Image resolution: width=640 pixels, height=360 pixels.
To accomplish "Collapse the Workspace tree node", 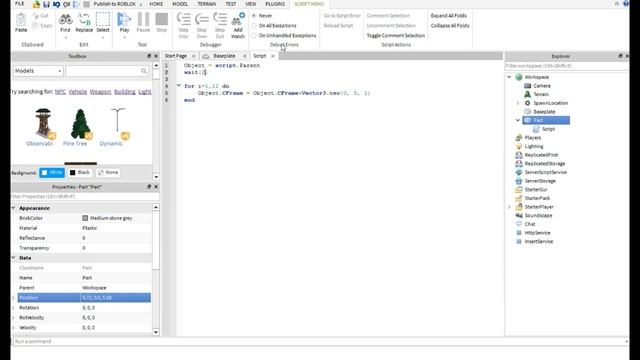I will click(509, 77).
